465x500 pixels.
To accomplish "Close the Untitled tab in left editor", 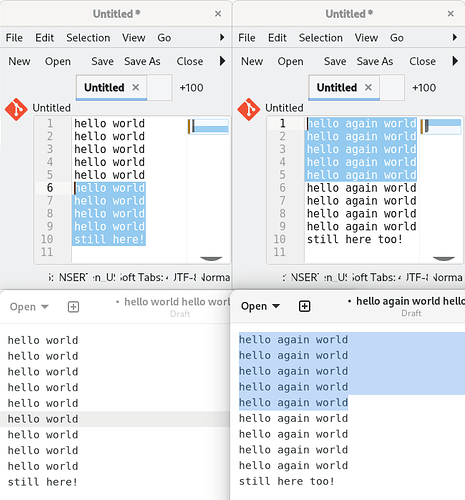I will tap(136, 87).
